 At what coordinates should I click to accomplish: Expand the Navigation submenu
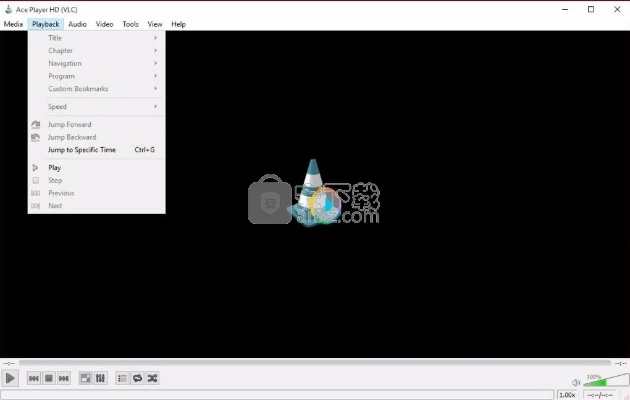[x=96, y=63]
